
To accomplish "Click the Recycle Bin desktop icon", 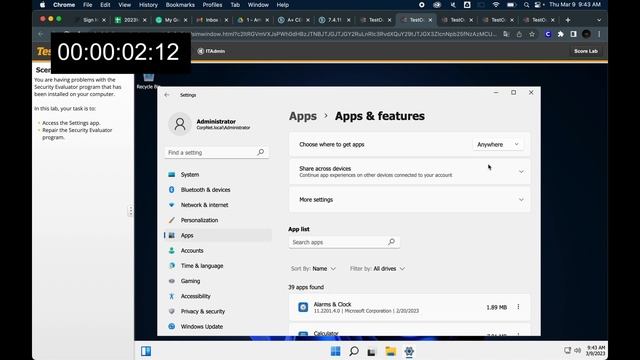I will [x=148, y=80].
